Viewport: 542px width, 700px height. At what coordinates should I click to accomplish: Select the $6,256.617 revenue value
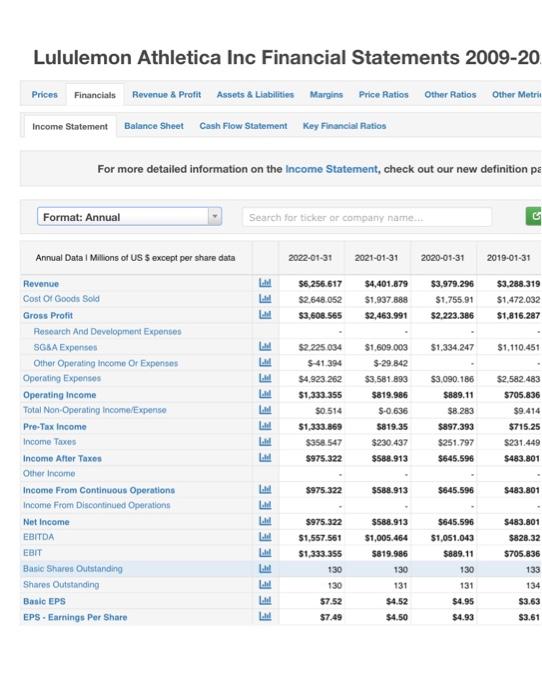pyautogui.click(x=320, y=284)
